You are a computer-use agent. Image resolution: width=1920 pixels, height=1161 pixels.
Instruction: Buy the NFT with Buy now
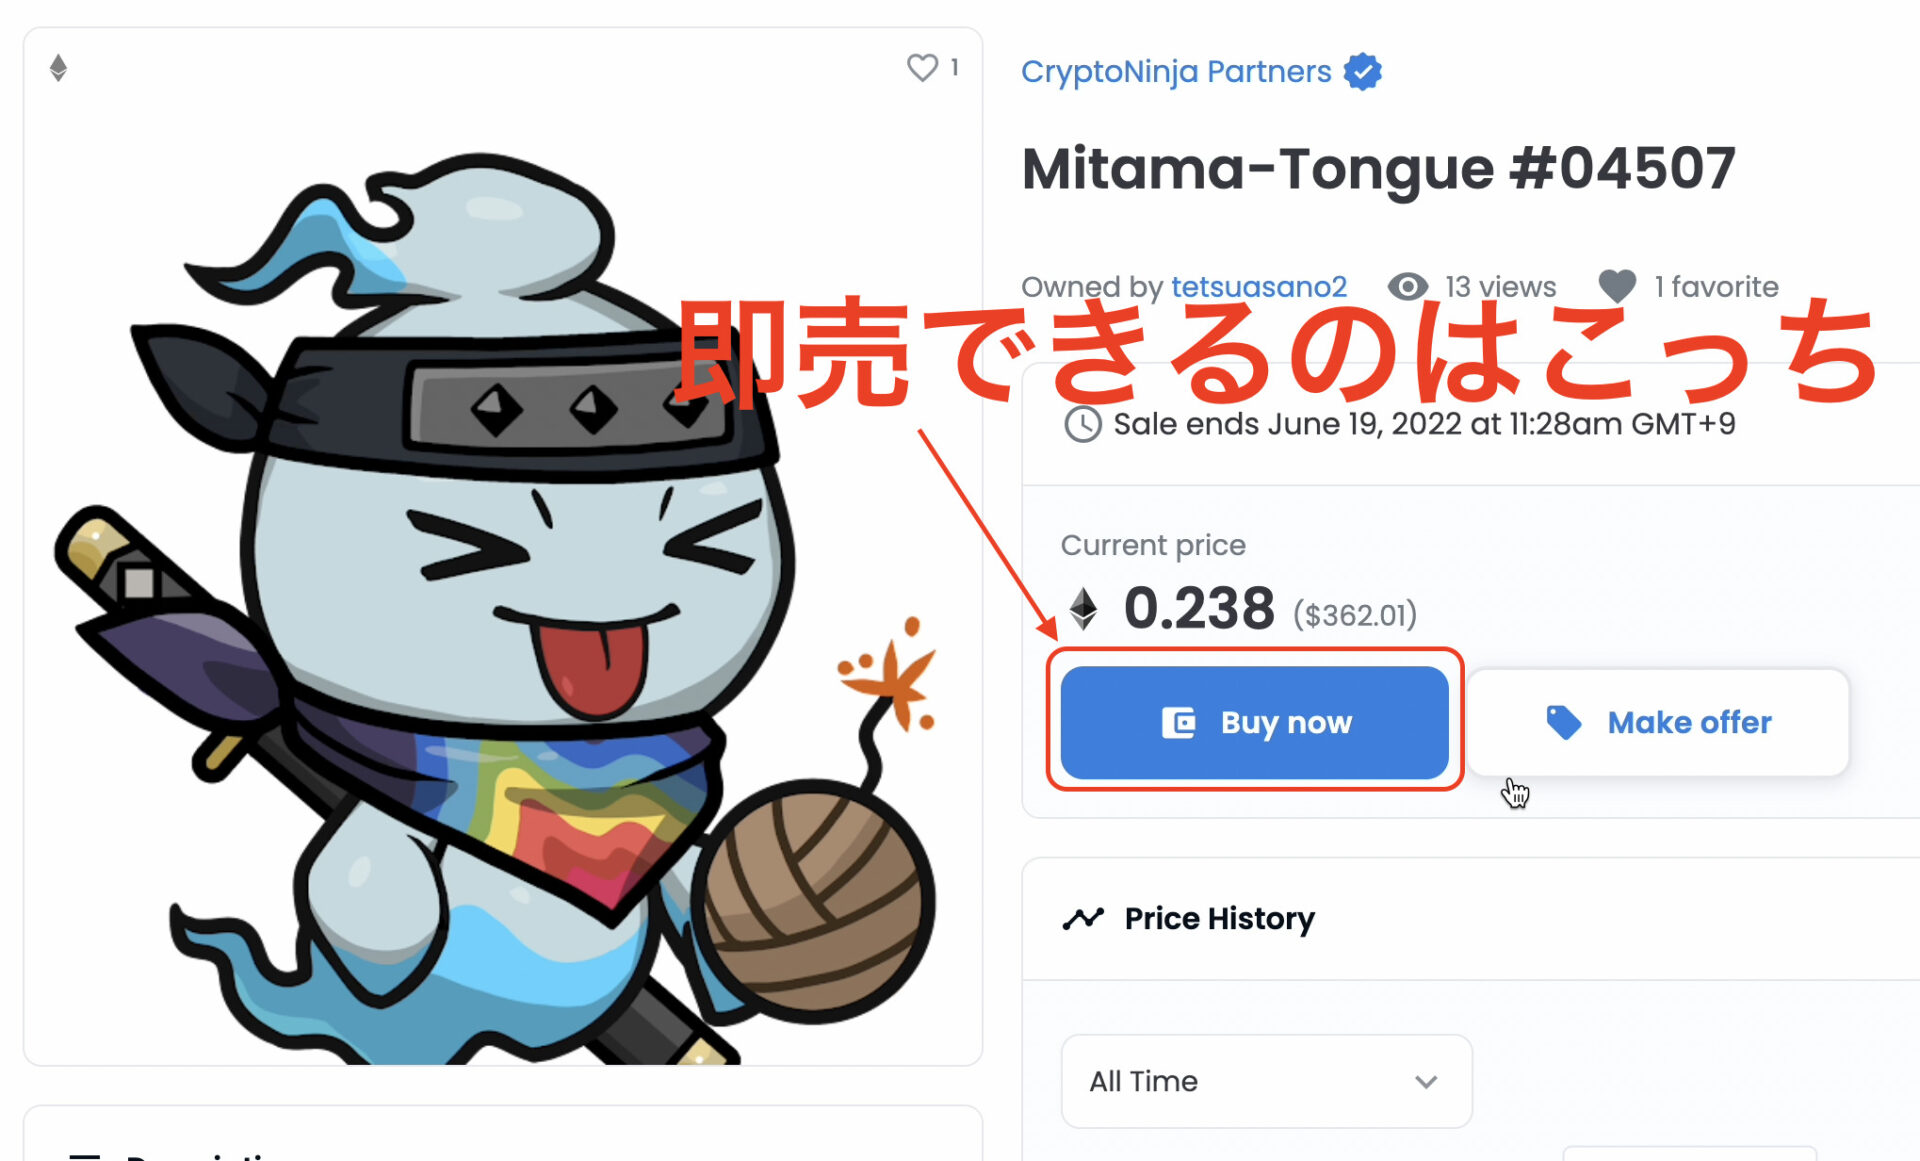click(x=1255, y=722)
